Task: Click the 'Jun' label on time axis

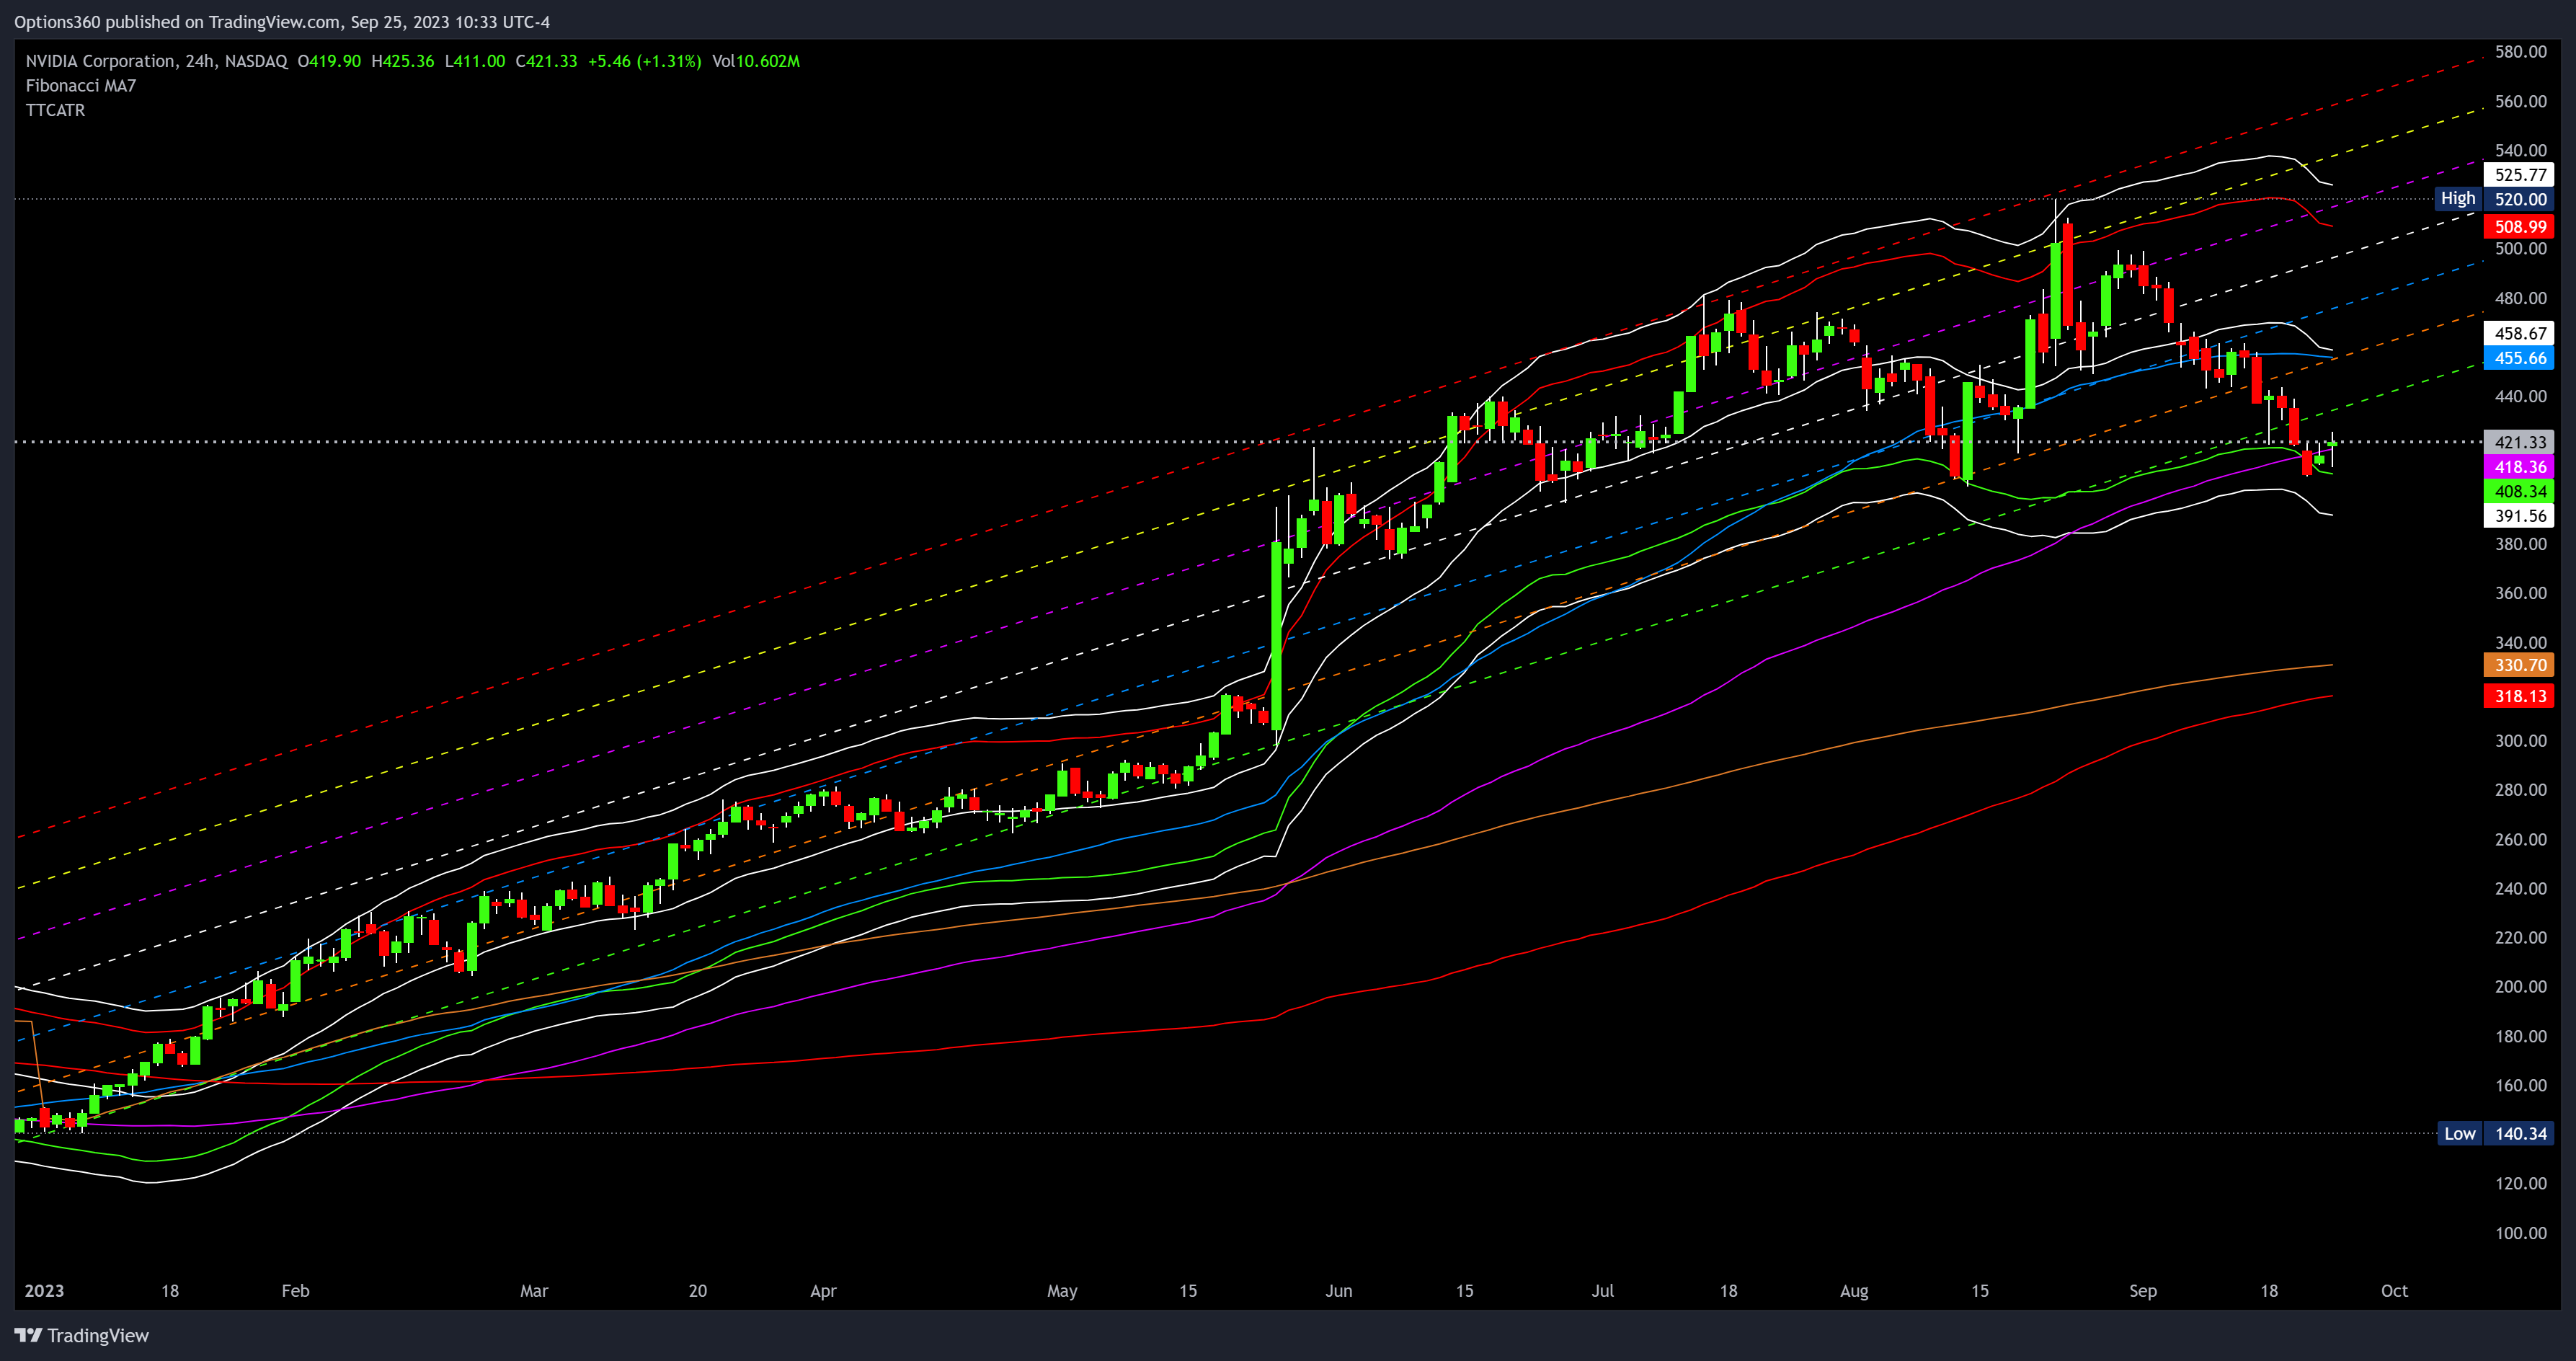Action: click(x=1339, y=1291)
